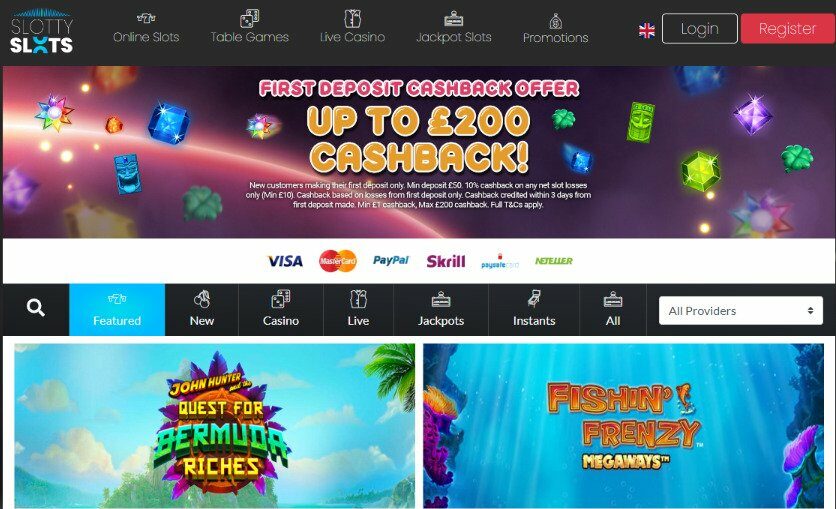This screenshot has width=836, height=509.
Task: Click the magnifying glass search icon
Action: (x=36, y=308)
